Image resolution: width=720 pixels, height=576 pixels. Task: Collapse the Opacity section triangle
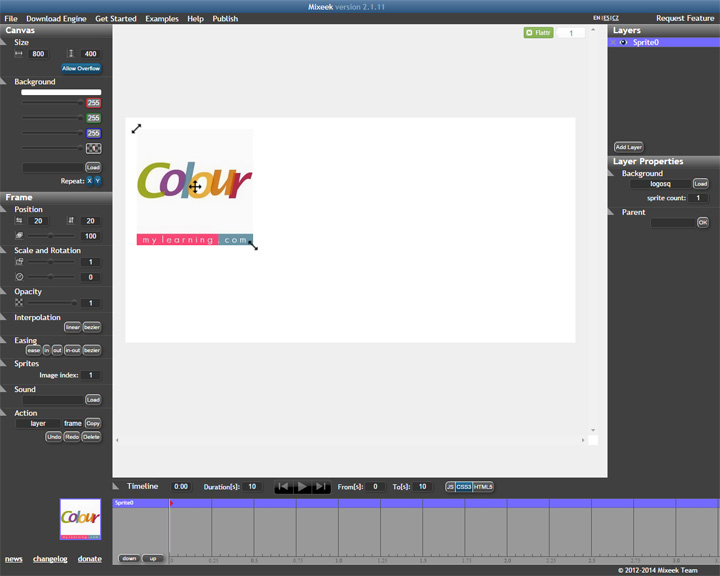[3, 292]
